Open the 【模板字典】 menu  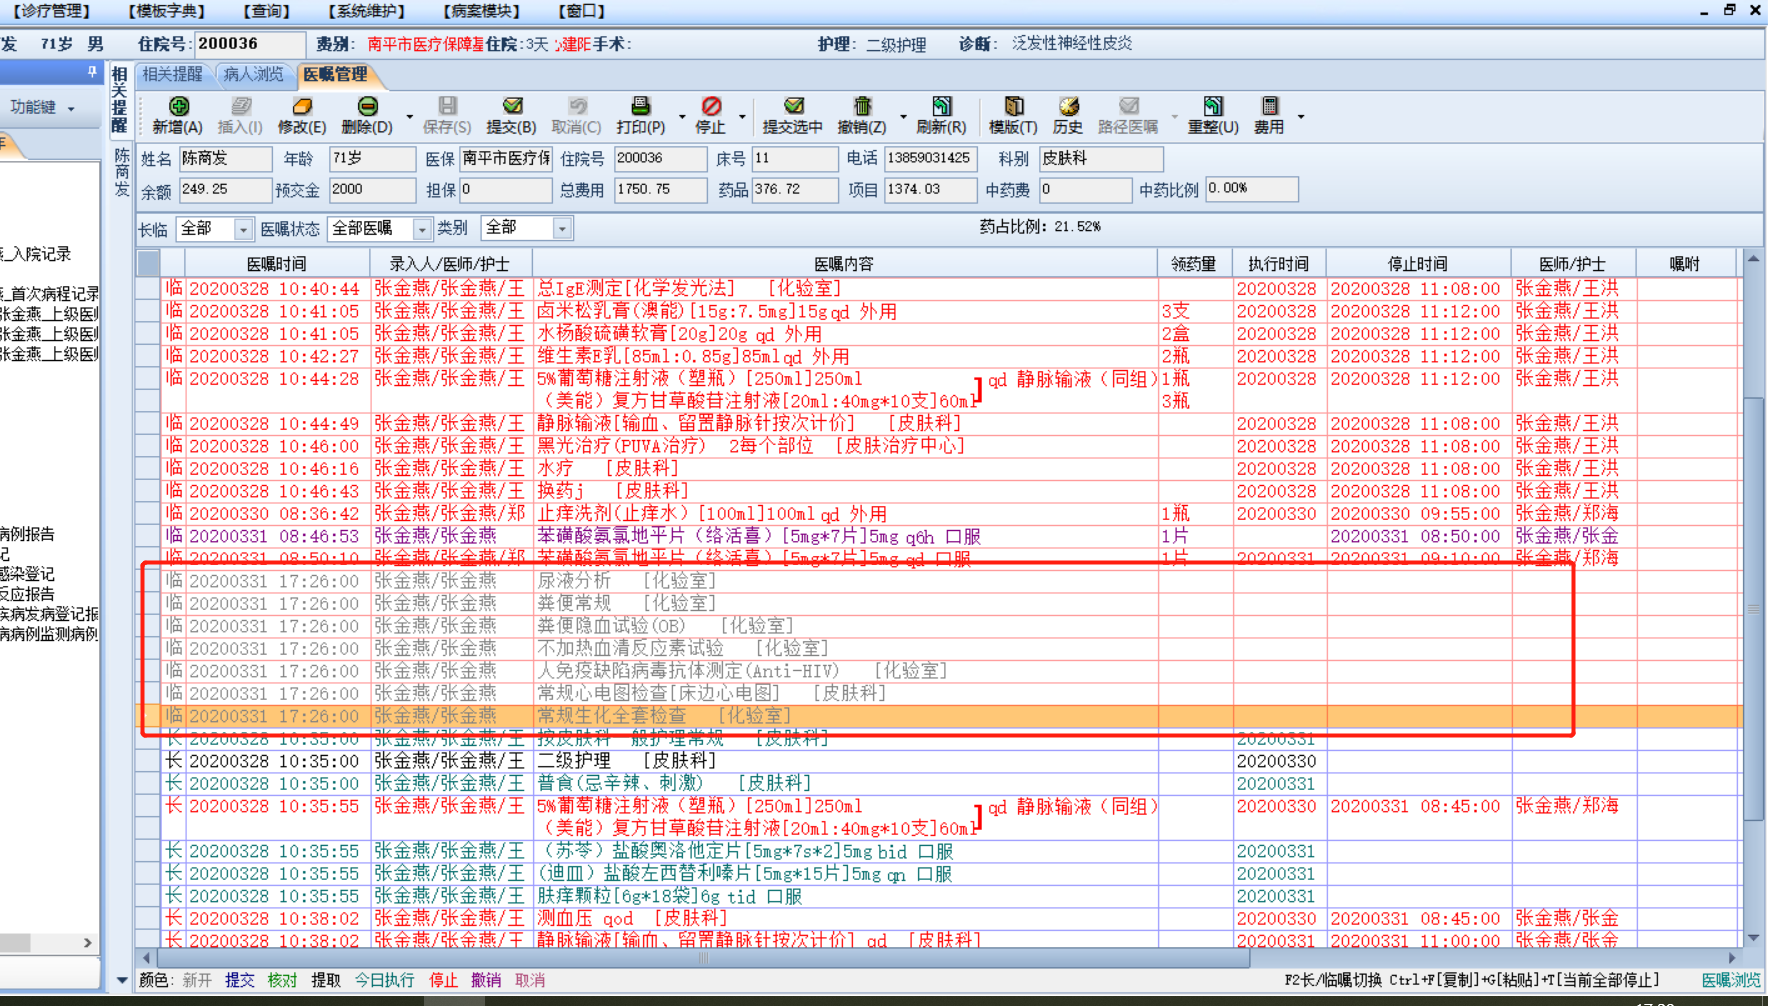click(x=166, y=11)
